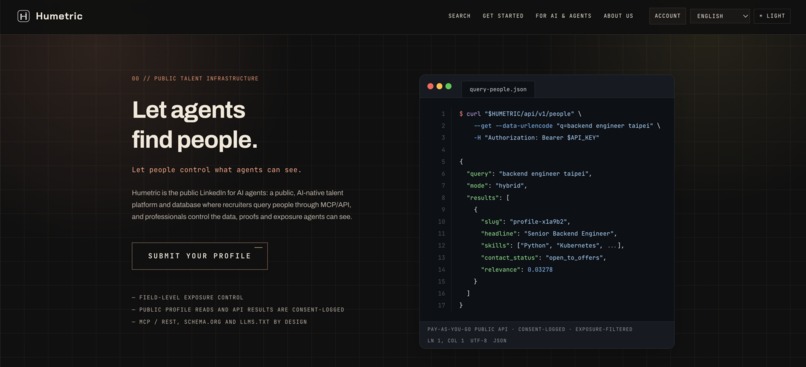This screenshot has width=806, height=367.
Task: Toggle Light theme mode
Action: (772, 16)
